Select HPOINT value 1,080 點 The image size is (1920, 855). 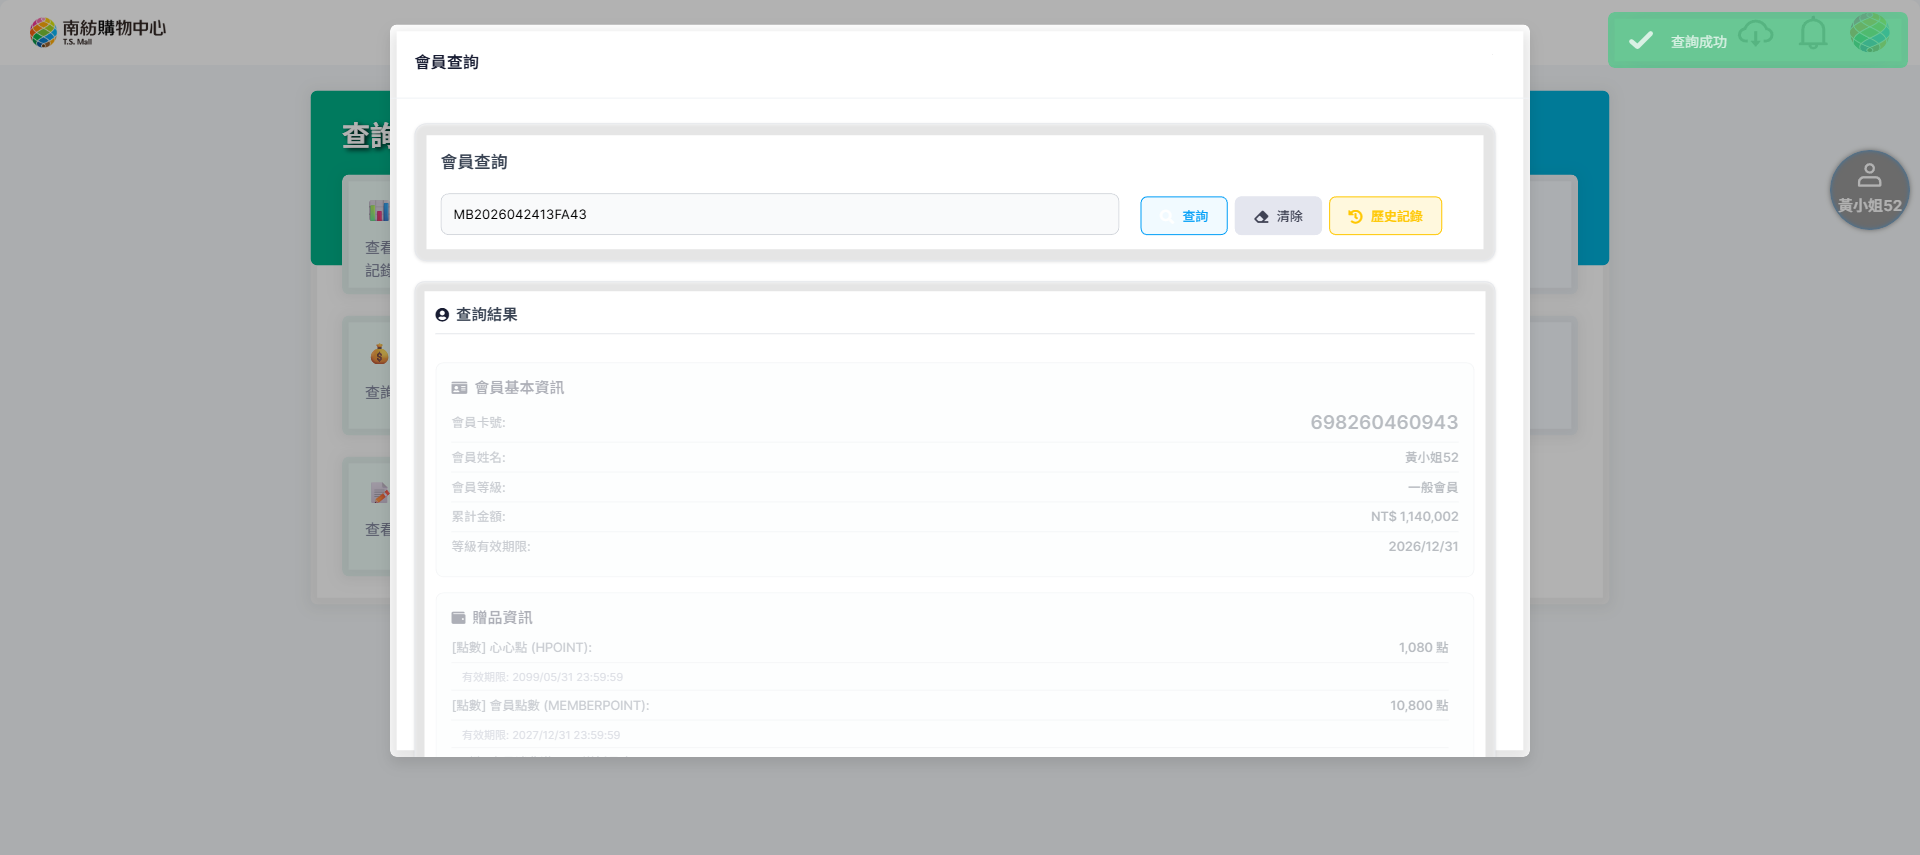[x=1423, y=648]
